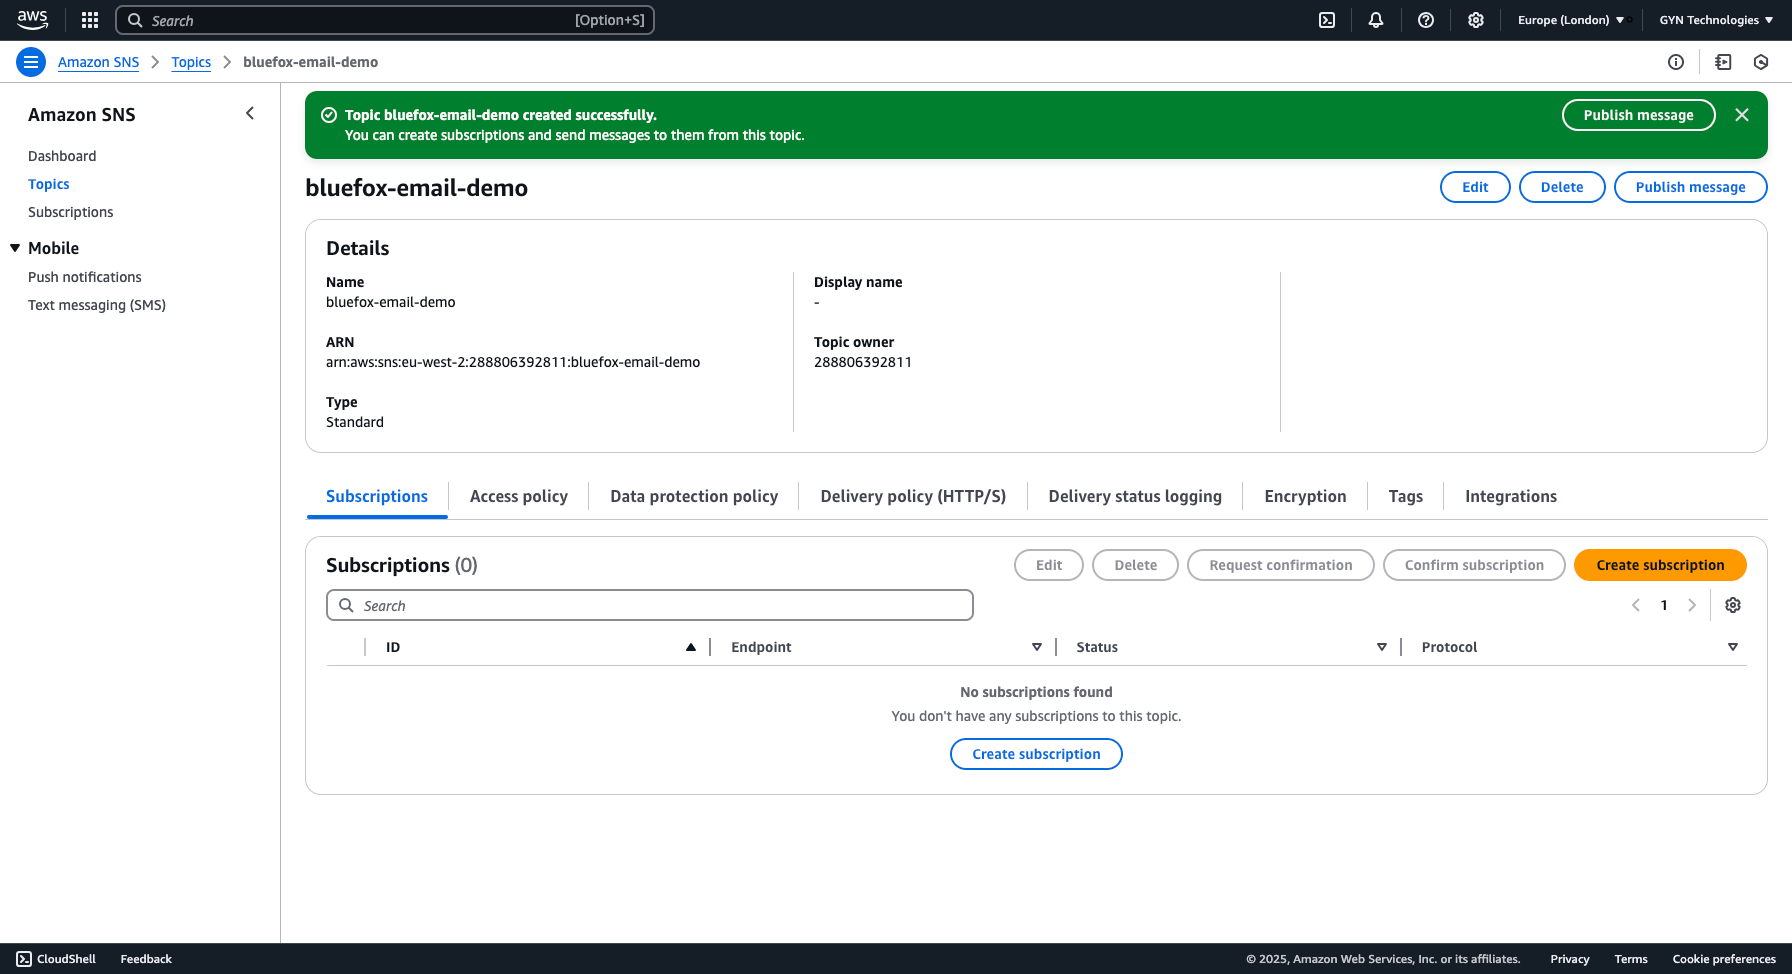The width and height of the screenshot is (1792, 974).
Task: Open the Europe (London) region dropdown
Action: [1571, 19]
